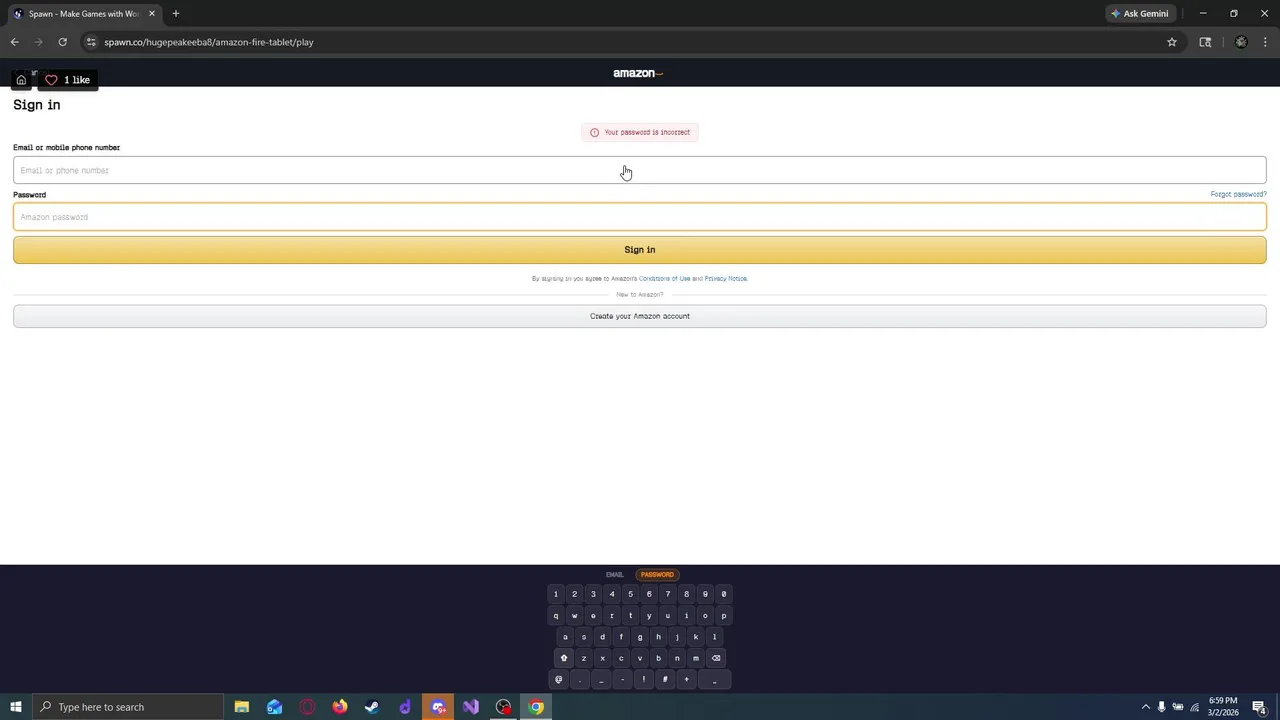Tap the 0 key on the on-screen keyboard
Image resolution: width=1280 pixels, height=720 pixels.
[x=724, y=594]
